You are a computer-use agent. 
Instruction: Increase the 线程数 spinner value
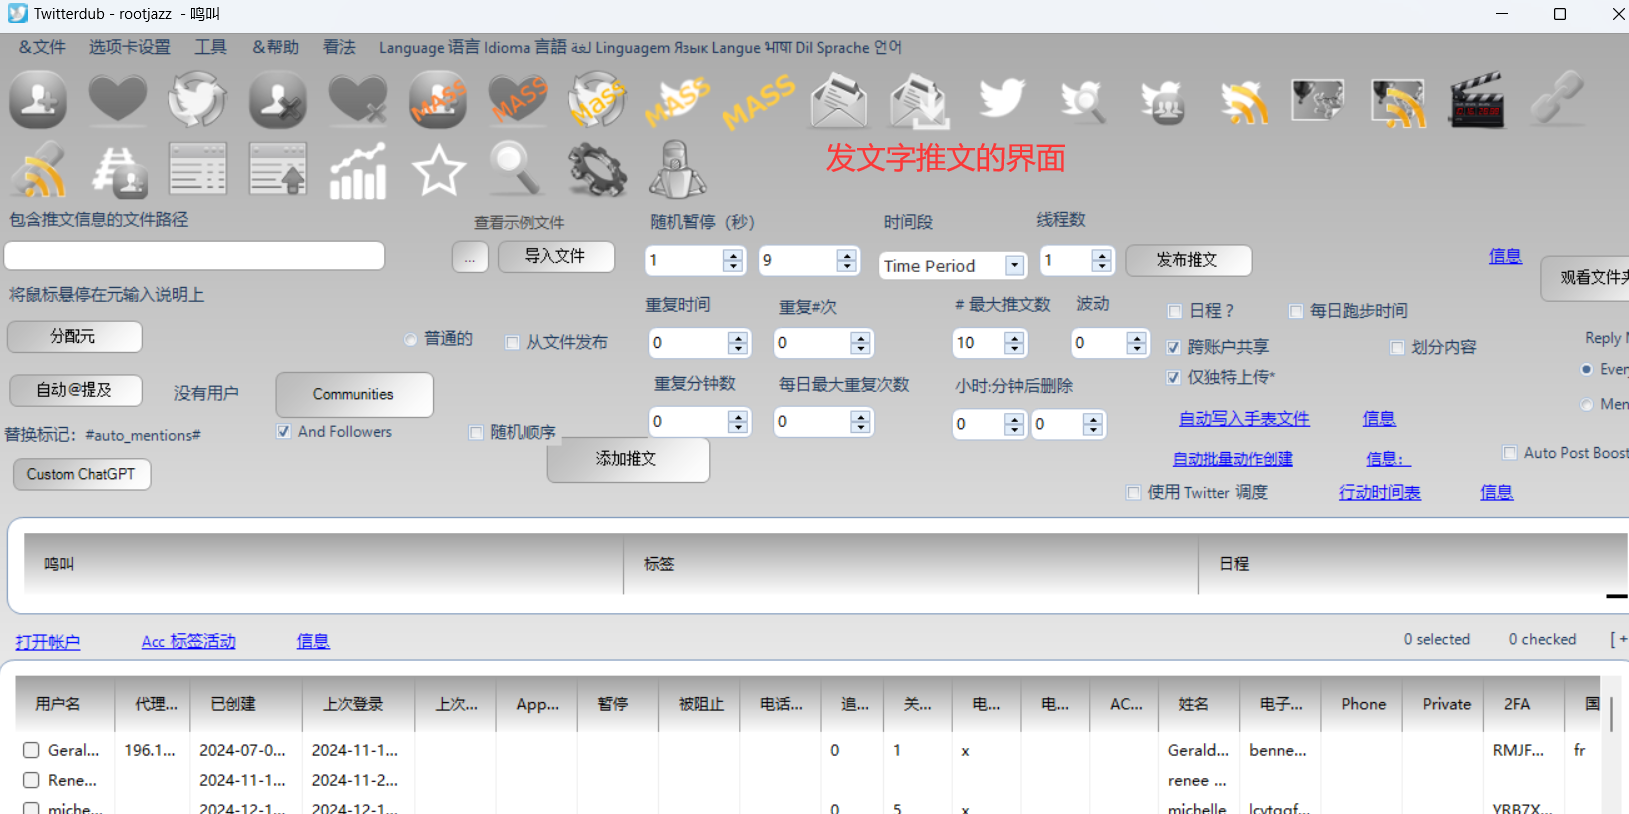click(1102, 255)
